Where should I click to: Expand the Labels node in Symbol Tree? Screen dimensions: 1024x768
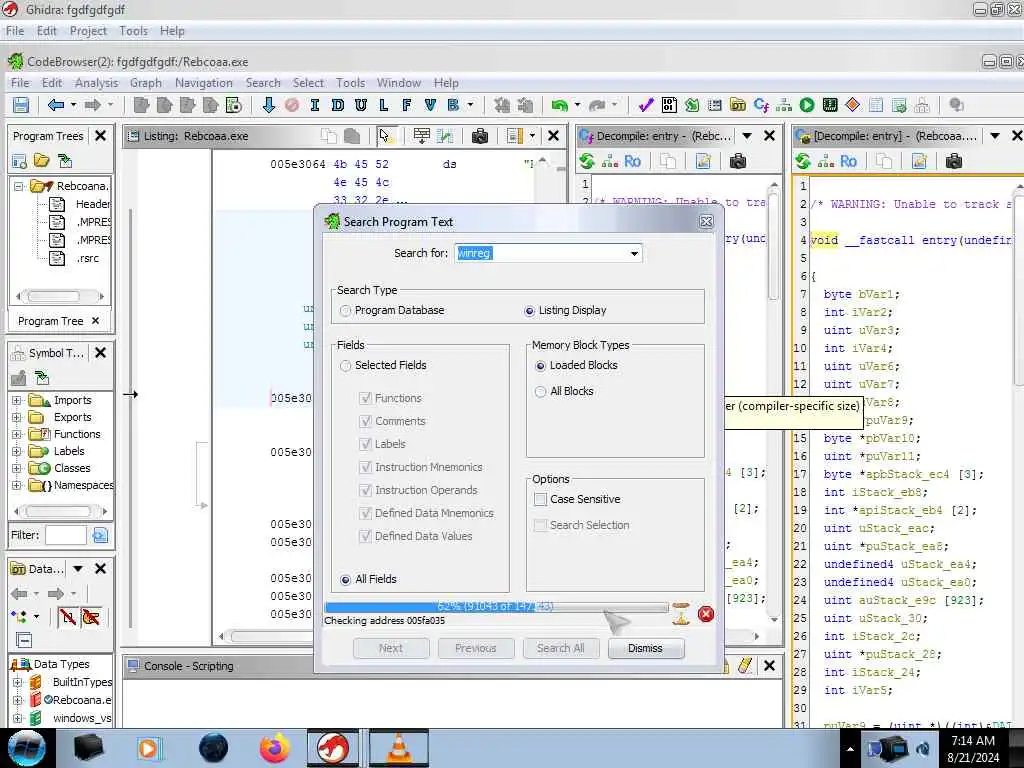(x=17, y=451)
